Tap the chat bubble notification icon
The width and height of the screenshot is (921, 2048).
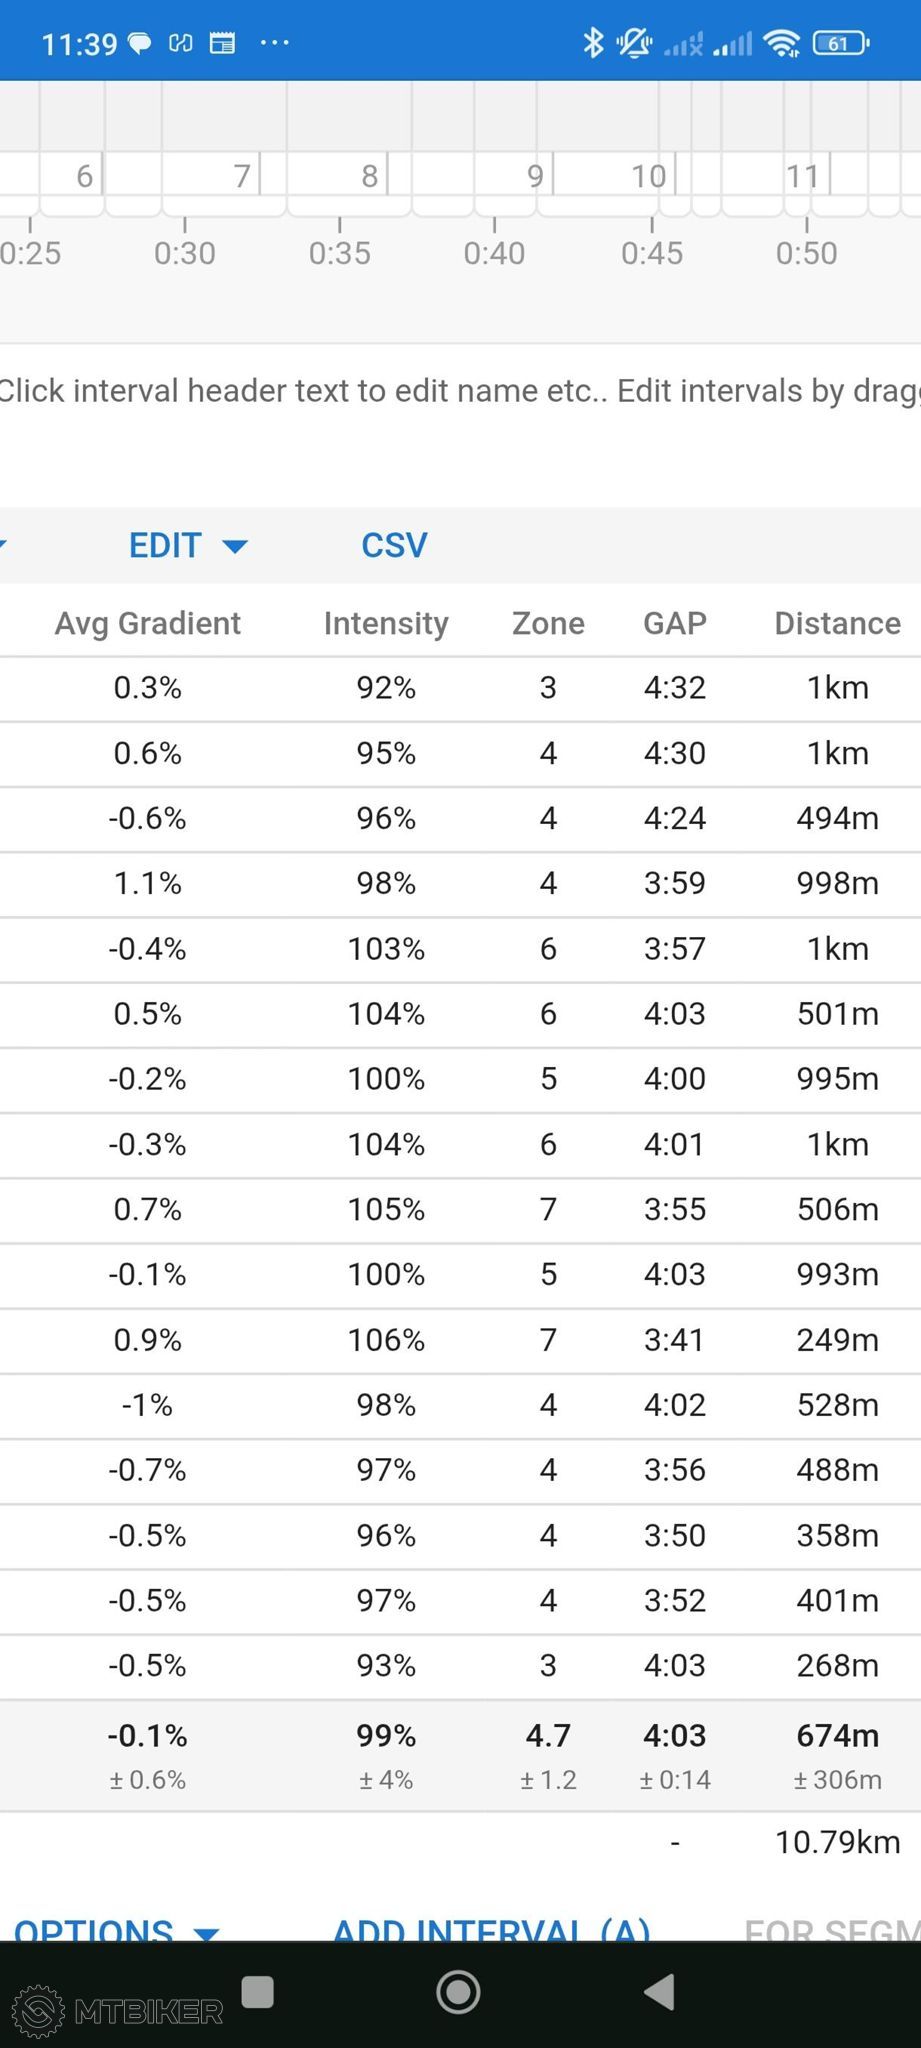[x=140, y=43]
